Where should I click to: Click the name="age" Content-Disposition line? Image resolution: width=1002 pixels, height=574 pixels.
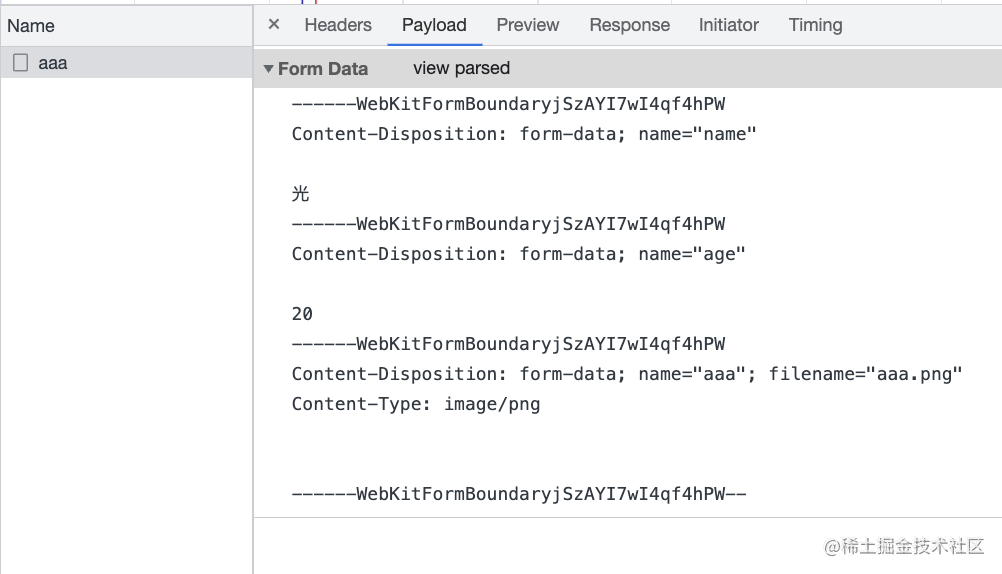point(518,254)
